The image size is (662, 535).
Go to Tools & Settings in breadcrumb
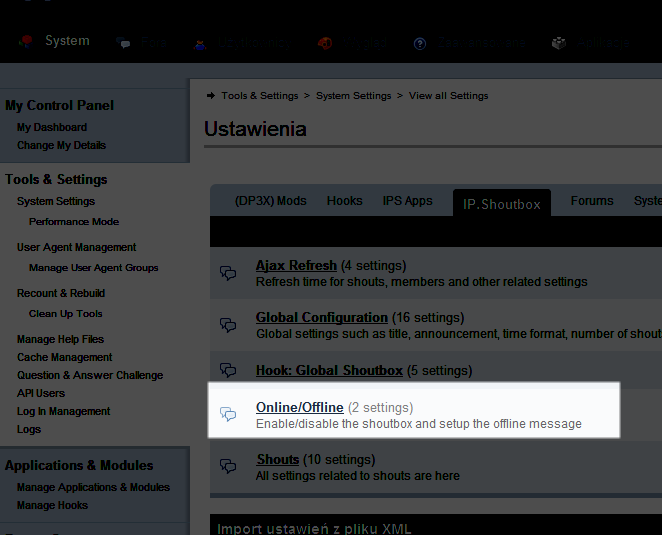pos(259,96)
